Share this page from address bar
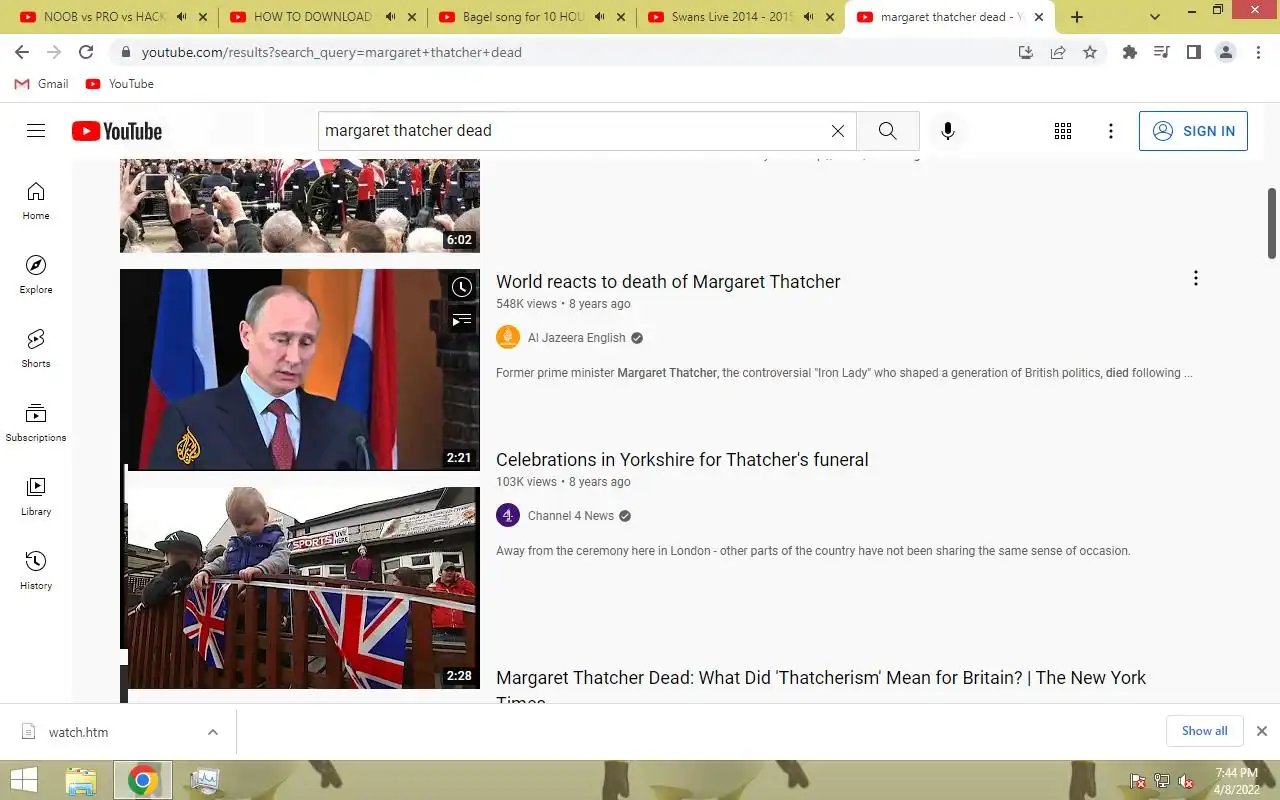The height and width of the screenshot is (800, 1280). click(1058, 52)
